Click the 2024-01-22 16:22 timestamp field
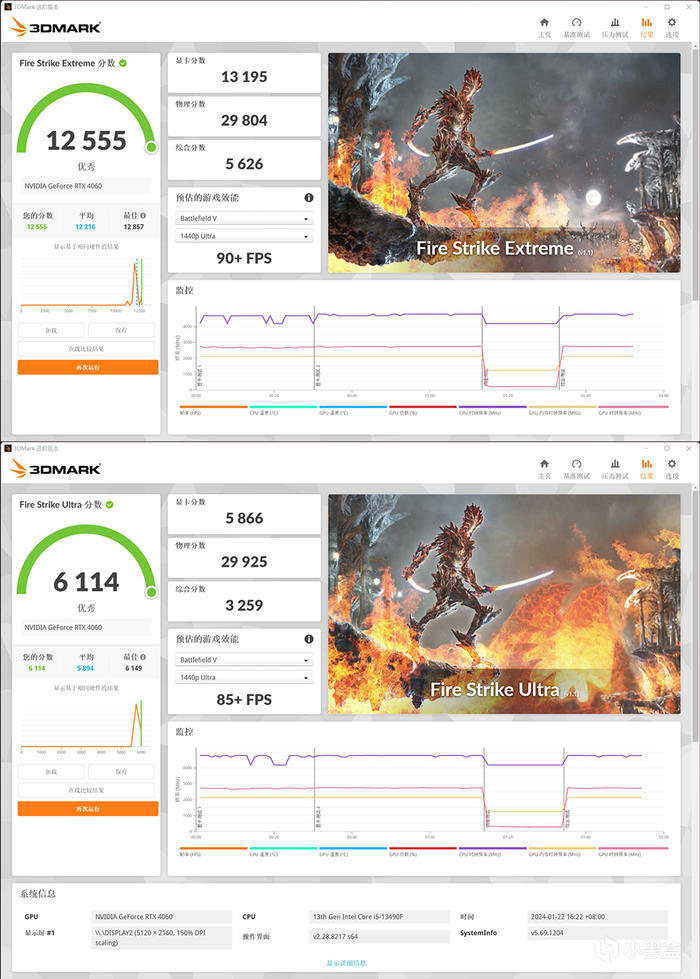The image size is (700, 979). click(598, 917)
